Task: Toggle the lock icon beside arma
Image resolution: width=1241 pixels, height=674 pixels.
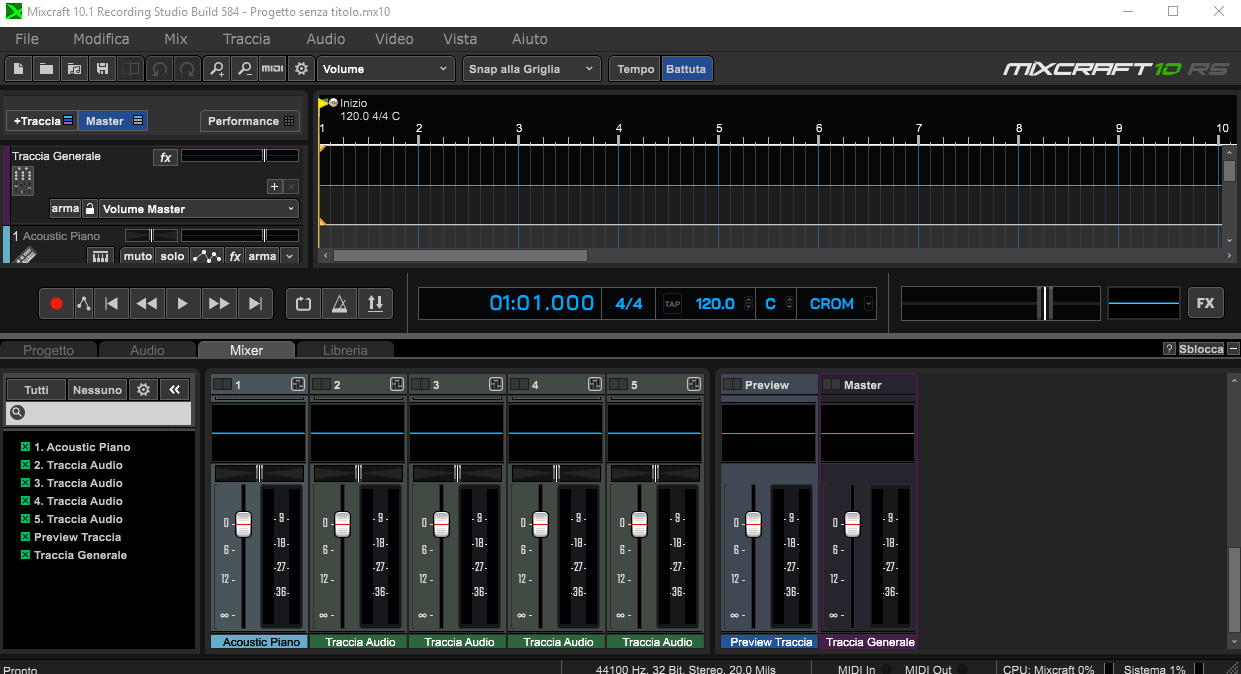Action: pyautogui.click(x=90, y=209)
